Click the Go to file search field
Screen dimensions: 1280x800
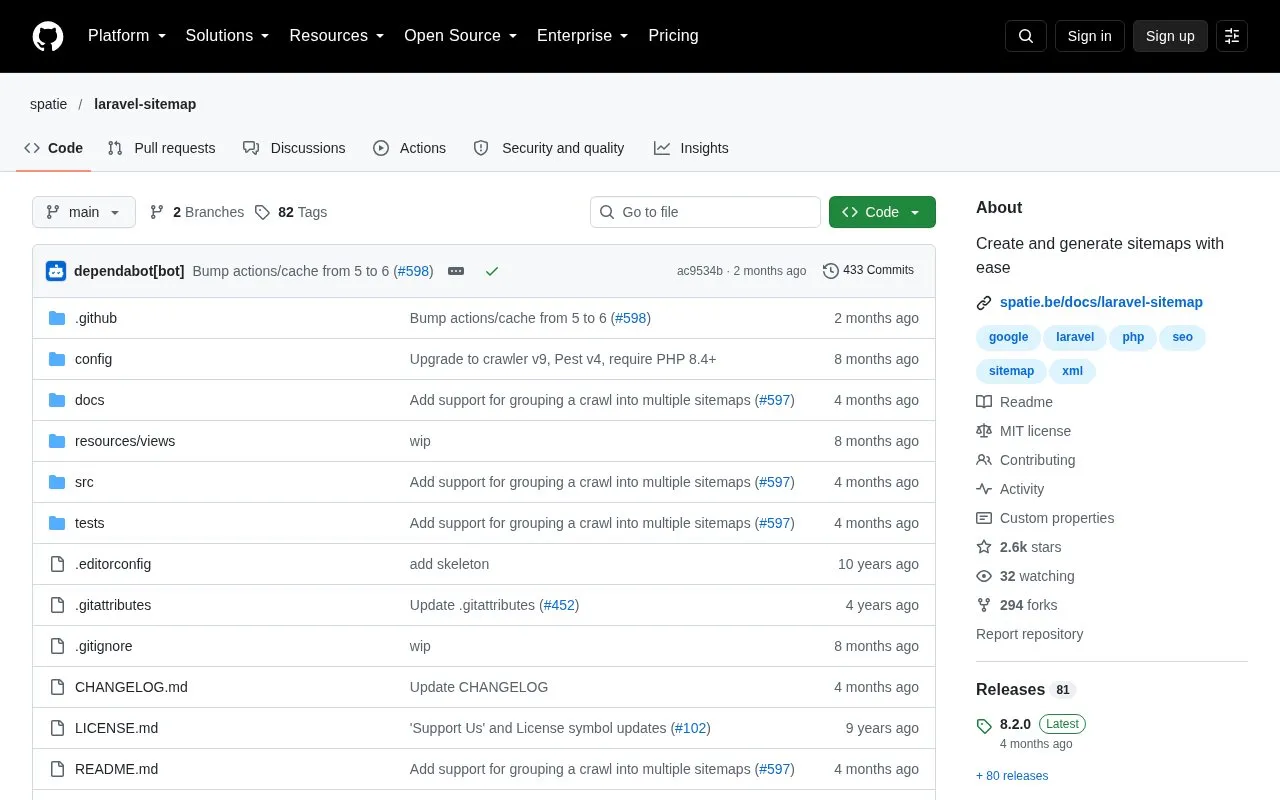[705, 212]
